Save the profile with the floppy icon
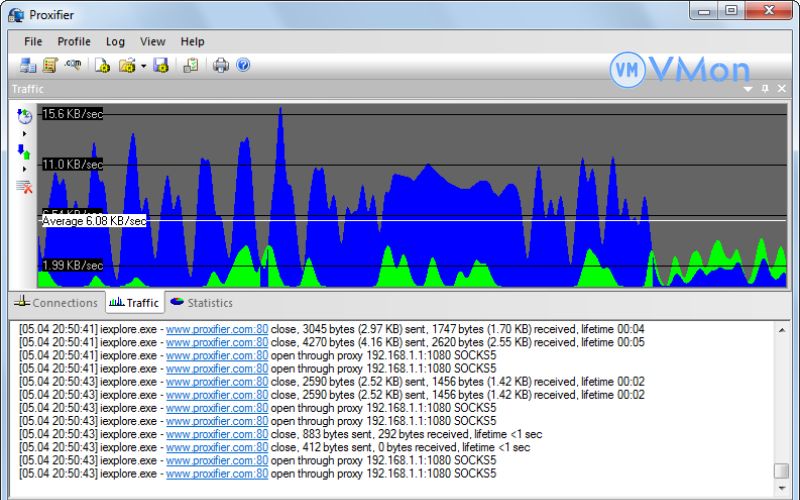800x500 pixels. point(160,66)
